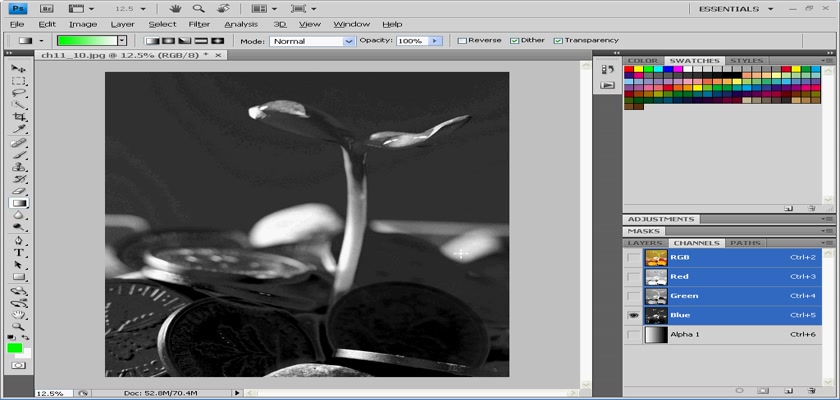Select the Eraser tool
The image size is (840, 400).
tap(19, 191)
